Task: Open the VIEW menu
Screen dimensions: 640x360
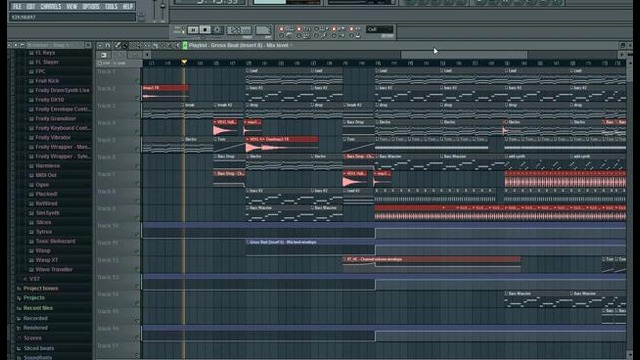Action: point(71,7)
